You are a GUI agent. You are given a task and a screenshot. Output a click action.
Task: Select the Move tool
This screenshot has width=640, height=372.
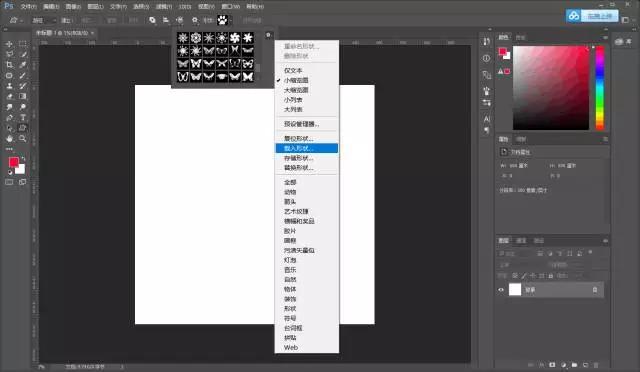tap(9, 44)
